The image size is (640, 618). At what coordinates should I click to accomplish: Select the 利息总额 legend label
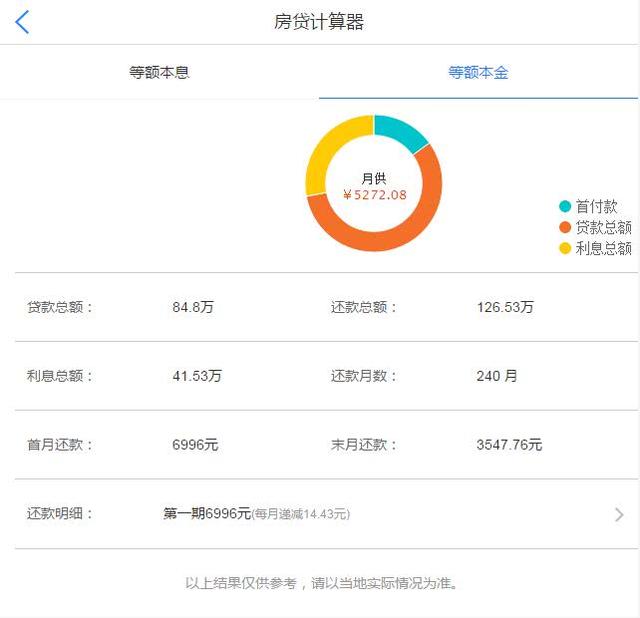click(604, 248)
